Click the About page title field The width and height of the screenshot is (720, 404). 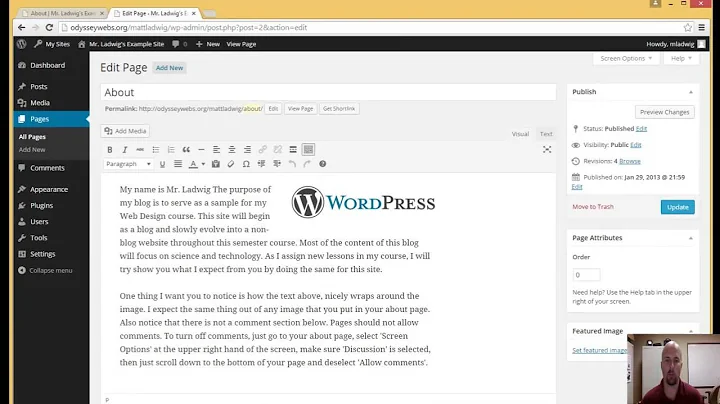click(x=328, y=92)
